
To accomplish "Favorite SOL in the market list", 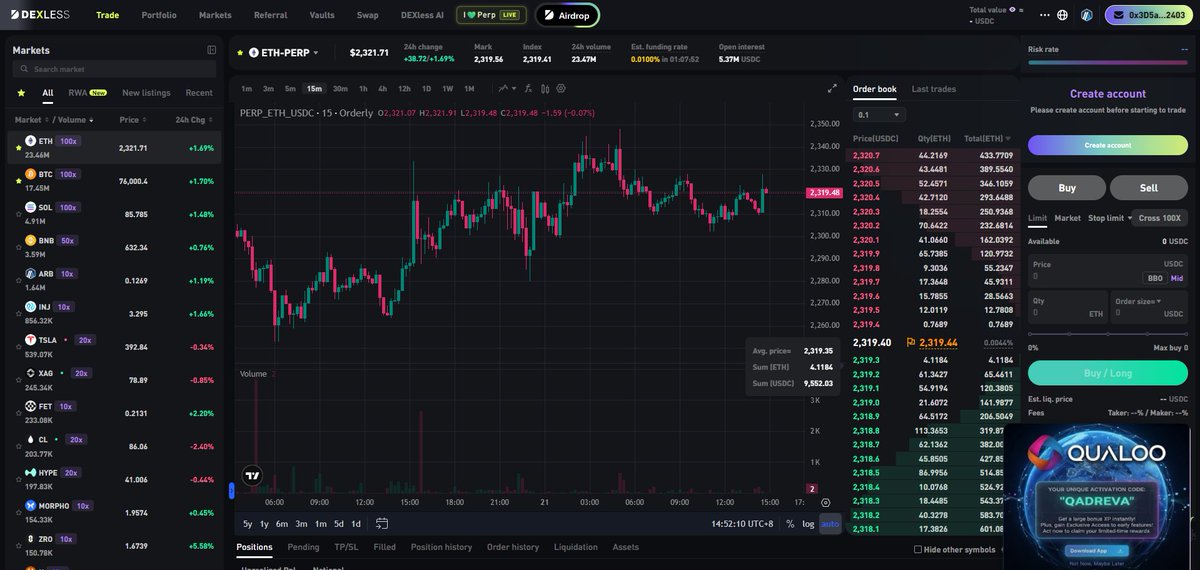I will tap(17, 214).
